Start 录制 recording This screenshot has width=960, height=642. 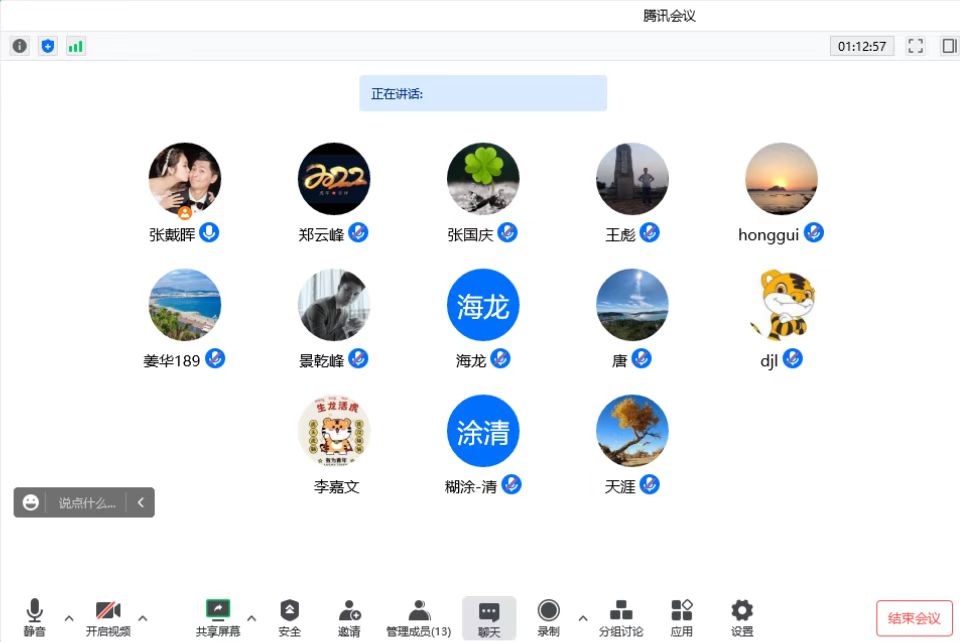click(x=548, y=617)
